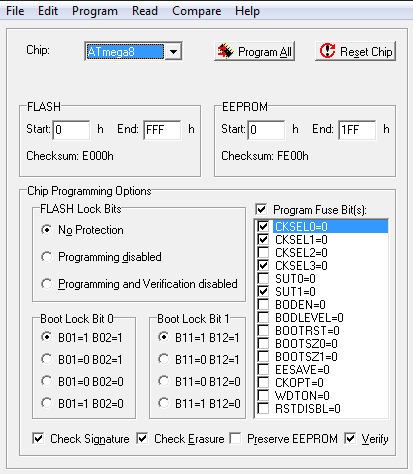Click the FLASH End address field

pyautogui.click(x=162, y=130)
